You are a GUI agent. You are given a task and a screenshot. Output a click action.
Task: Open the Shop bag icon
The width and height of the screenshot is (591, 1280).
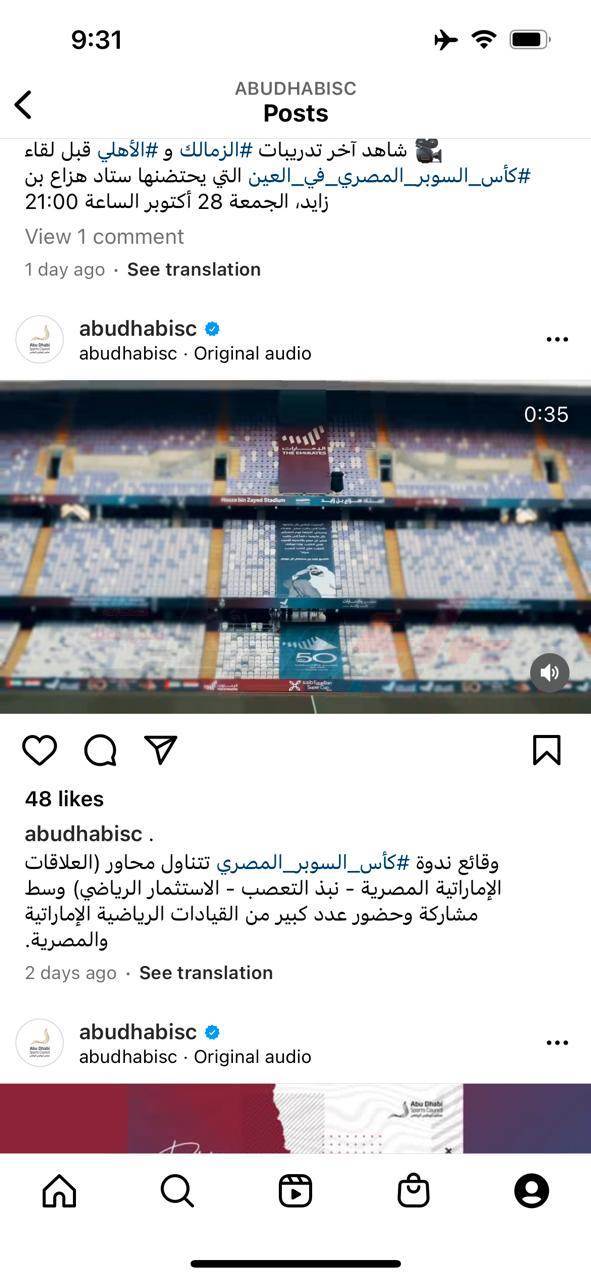click(x=413, y=1191)
